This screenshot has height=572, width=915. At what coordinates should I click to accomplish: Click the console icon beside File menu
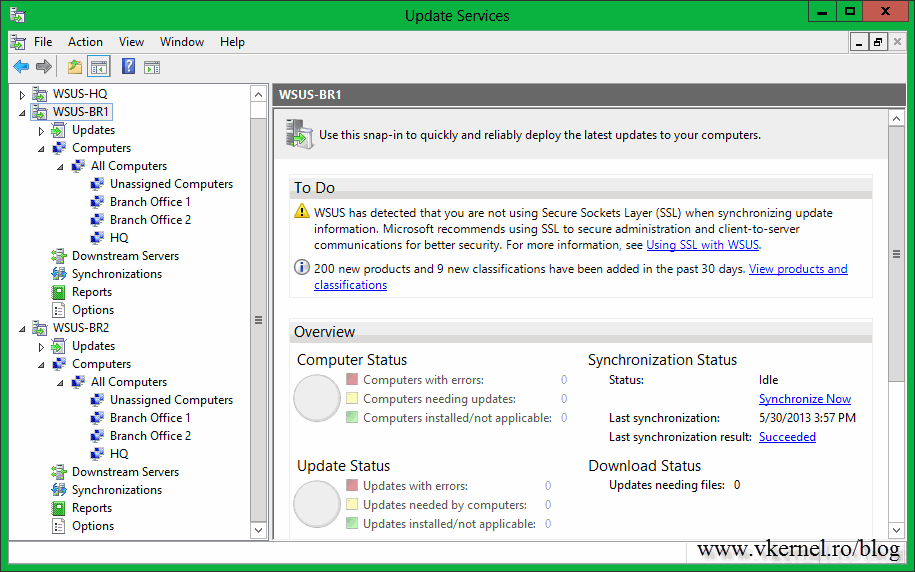[x=18, y=42]
